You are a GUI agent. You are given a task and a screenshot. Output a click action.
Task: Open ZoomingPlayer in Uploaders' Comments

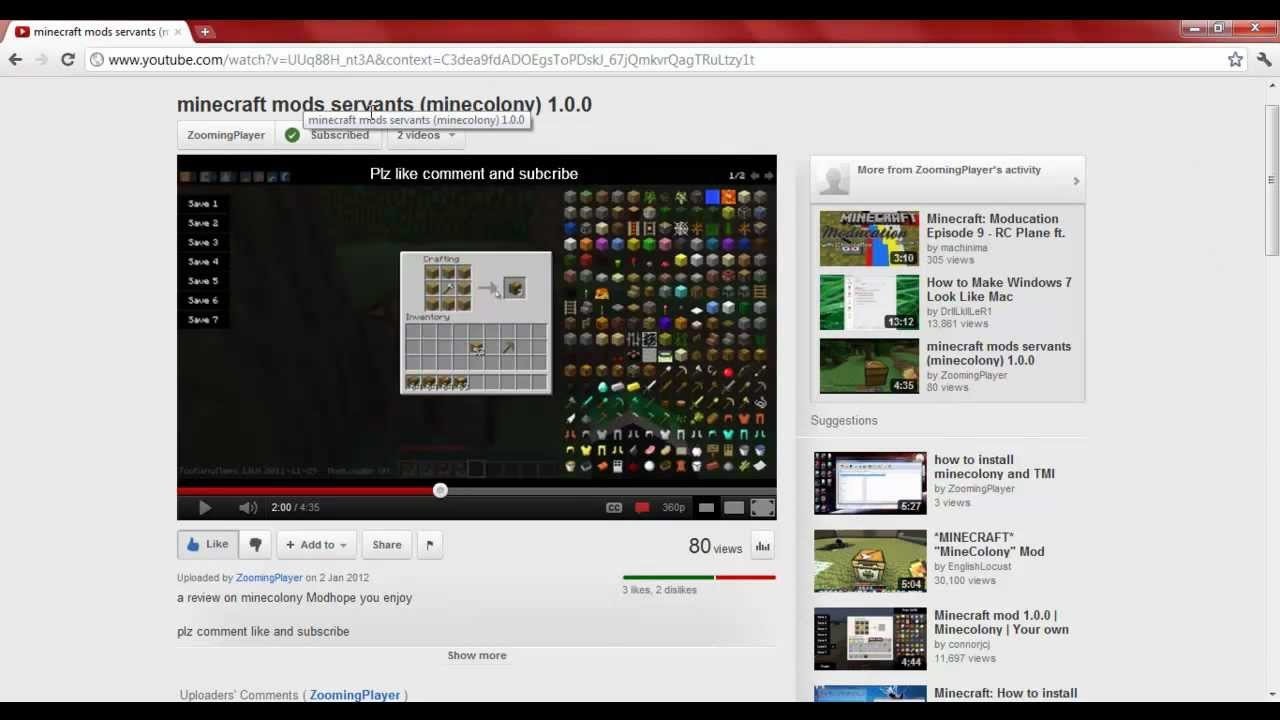(354, 695)
